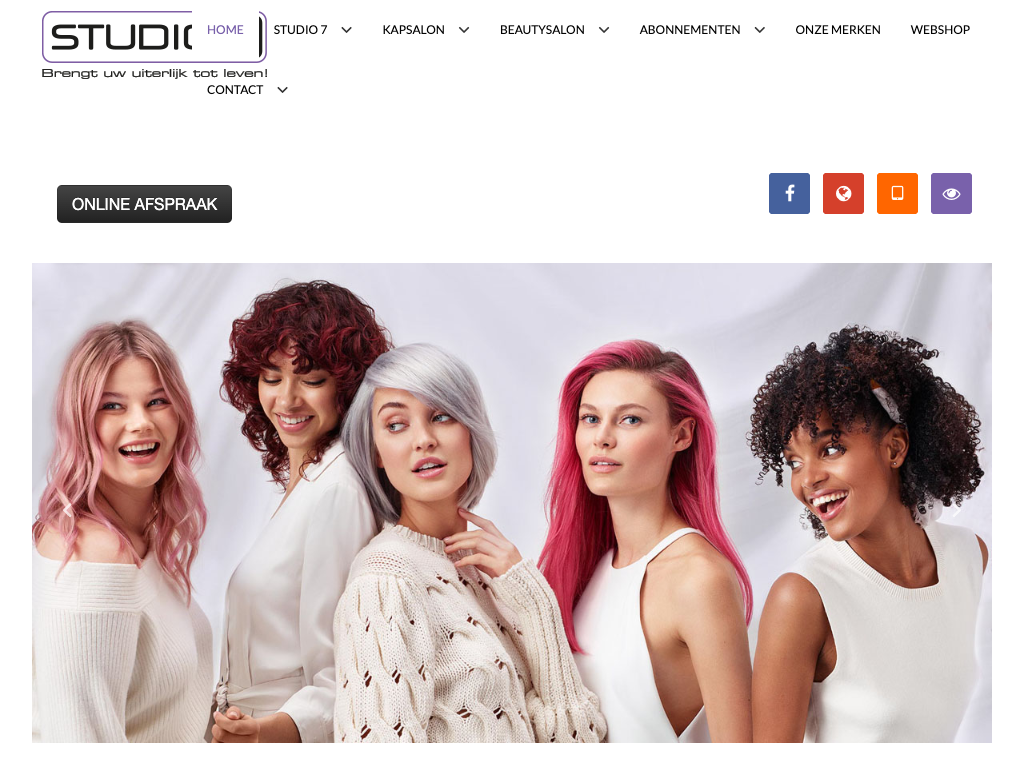Open the Studio 7 menu label
The height and width of the screenshot is (768, 1024).
(x=300, y=30)
